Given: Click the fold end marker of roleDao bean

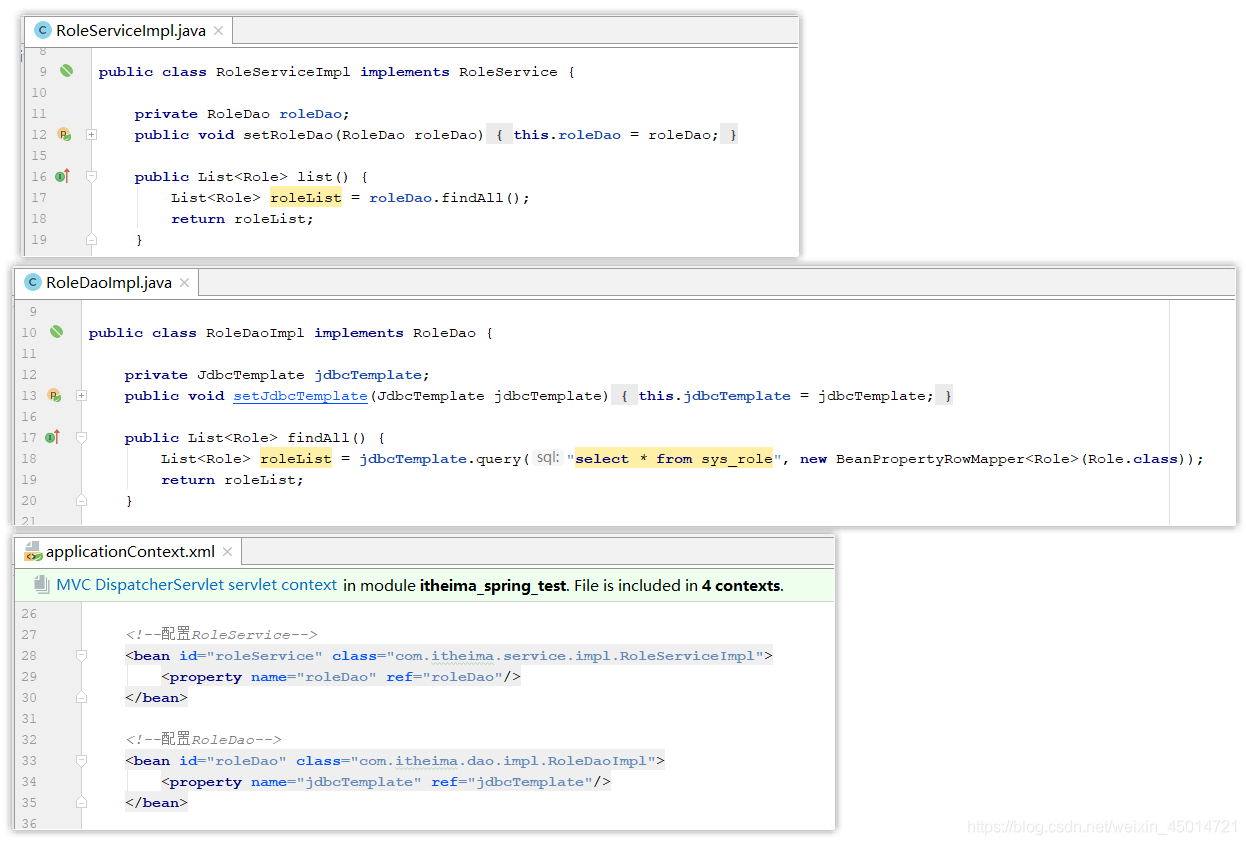Looking at the screenshot, I should coord(81,802).
